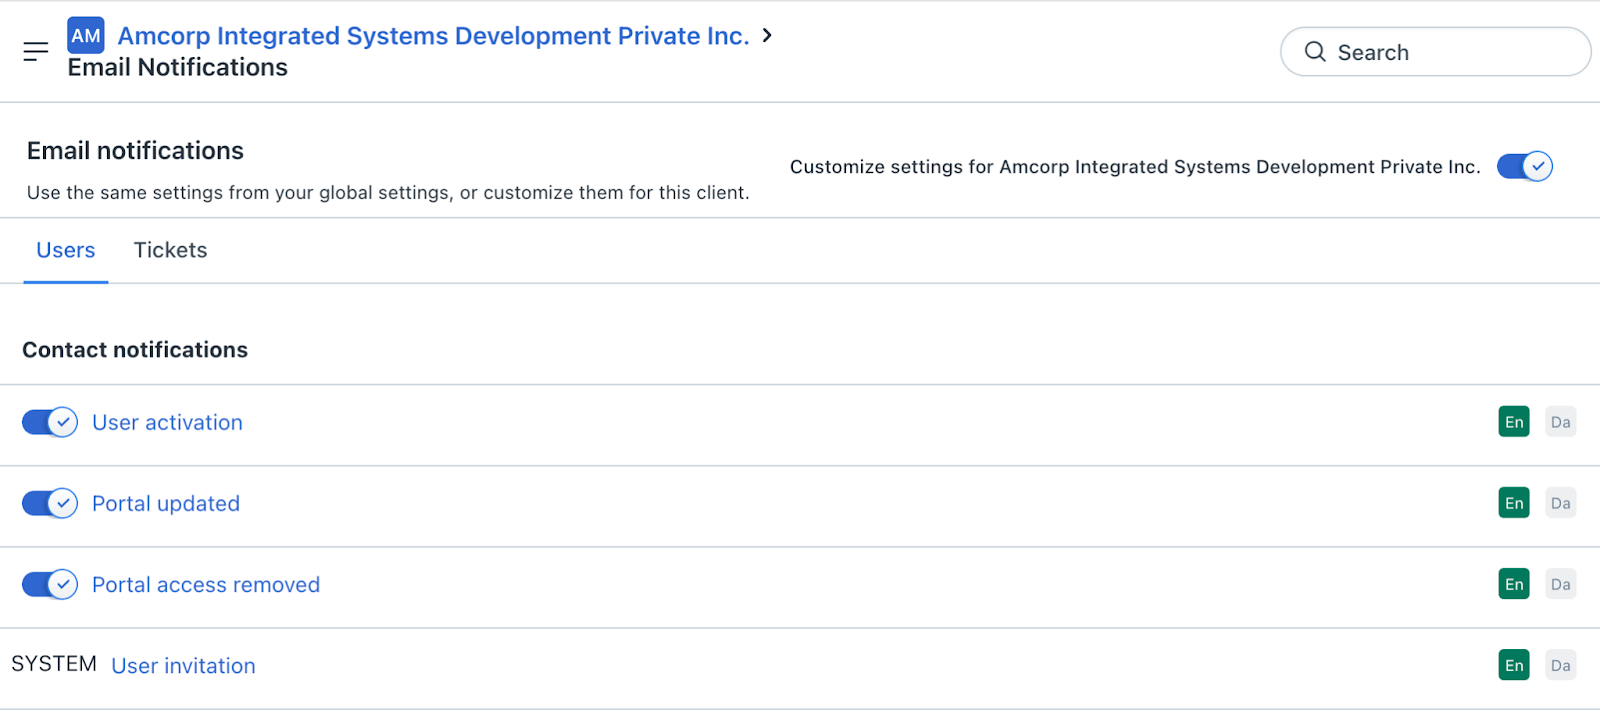Open Amcorp Integrated Systems Development client link
Screen dimensions: 1600x713
click(x=433, y=36)
